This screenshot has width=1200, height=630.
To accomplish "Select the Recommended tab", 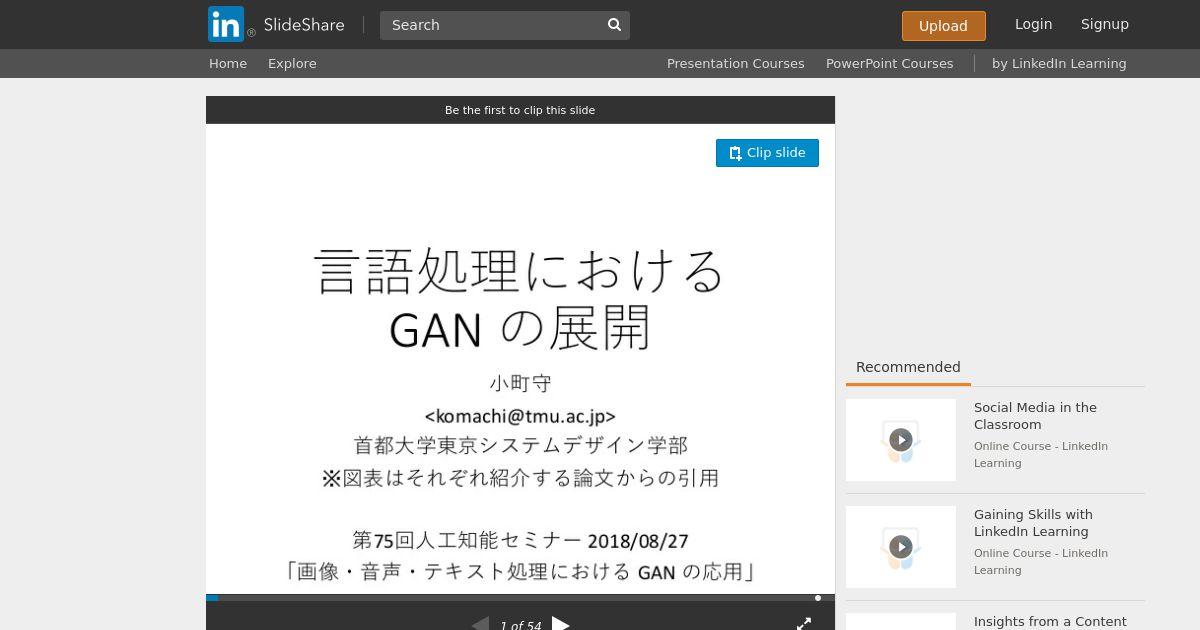I will point(908,367).
